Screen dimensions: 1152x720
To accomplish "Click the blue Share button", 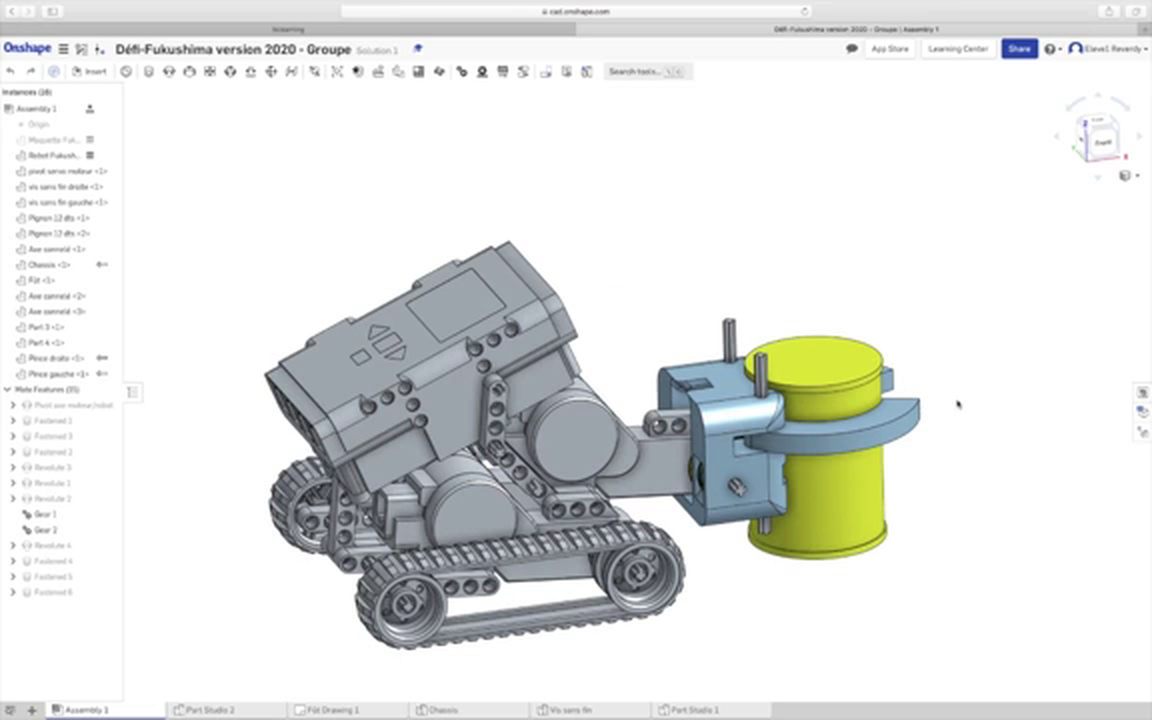I will pyautogui.click(x=1019, y=49).
